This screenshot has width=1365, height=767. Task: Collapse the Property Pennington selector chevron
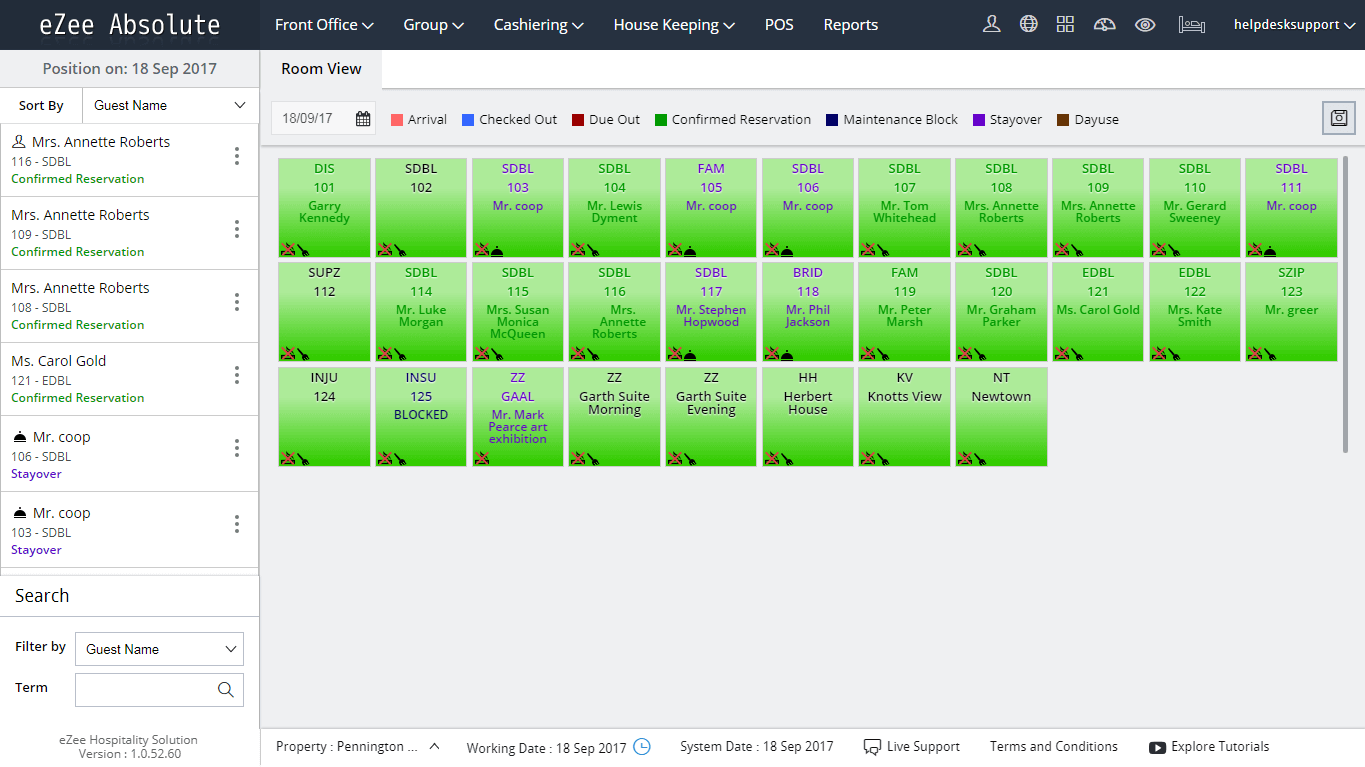433,745
